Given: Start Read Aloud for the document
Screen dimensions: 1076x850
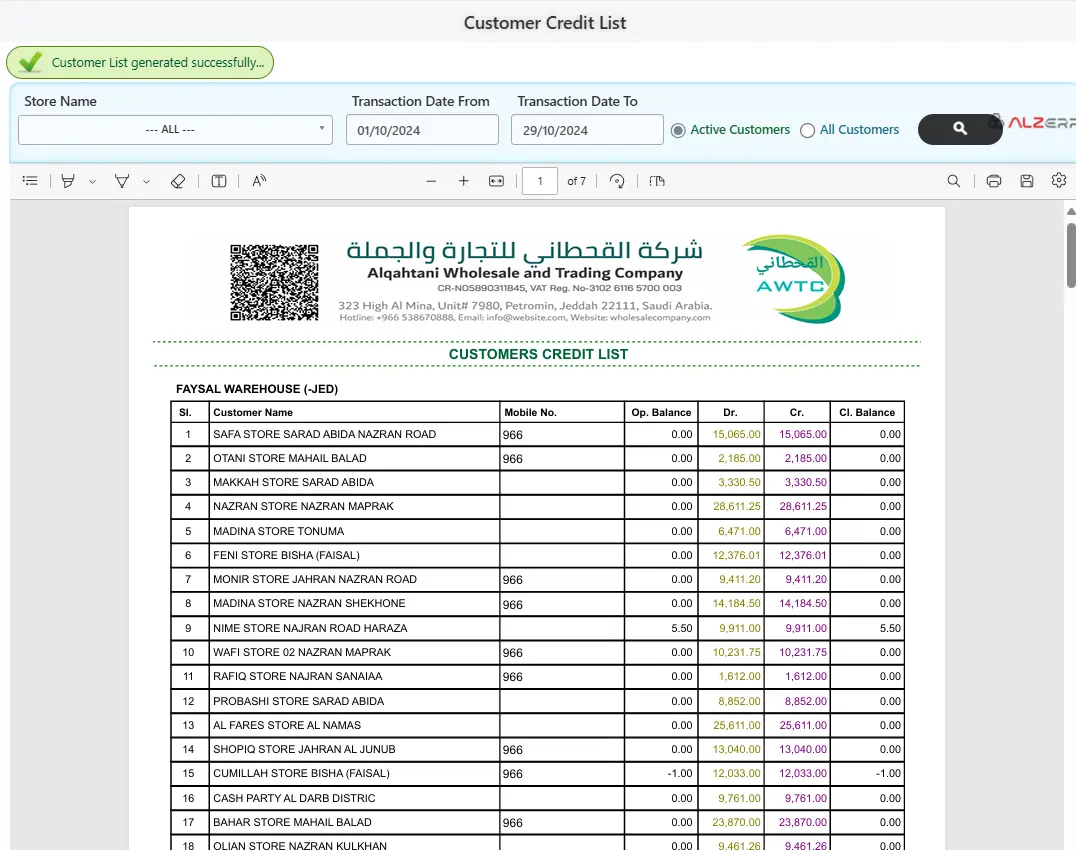Looking at the screenshot, I should pyautogui.click(x=258, y=181).
